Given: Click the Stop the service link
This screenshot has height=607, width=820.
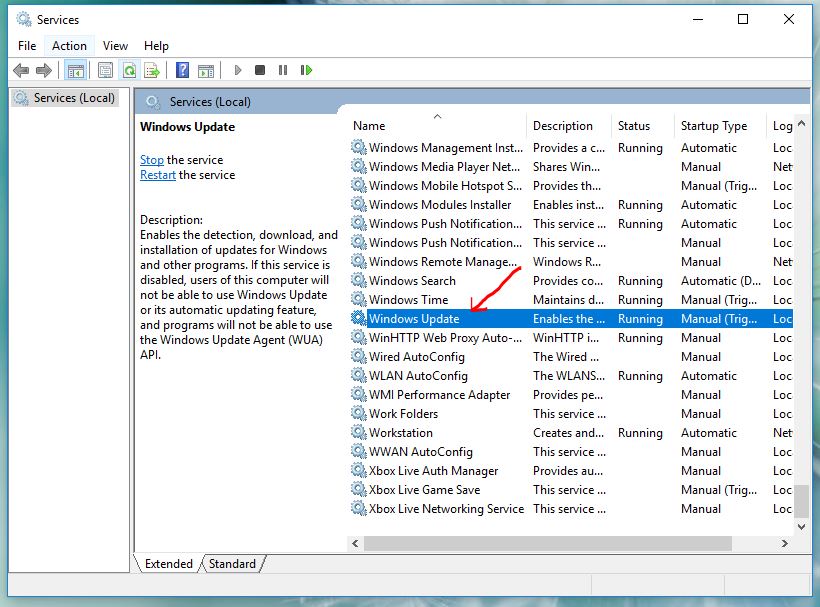Looking at the screenshot, I should [x=152, y=160].
